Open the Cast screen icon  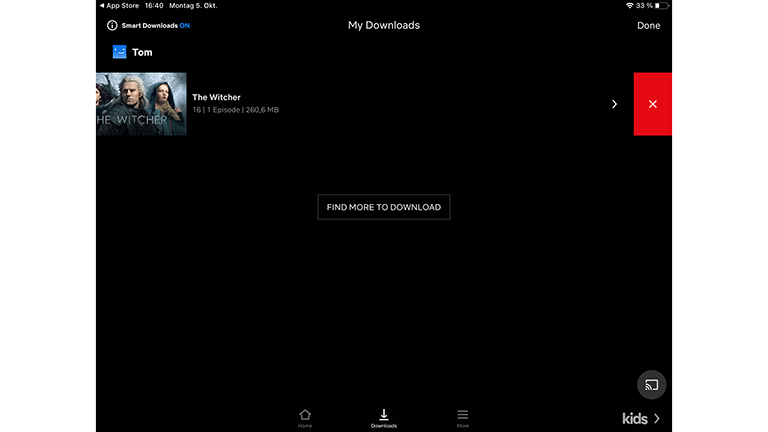(651, 385)
